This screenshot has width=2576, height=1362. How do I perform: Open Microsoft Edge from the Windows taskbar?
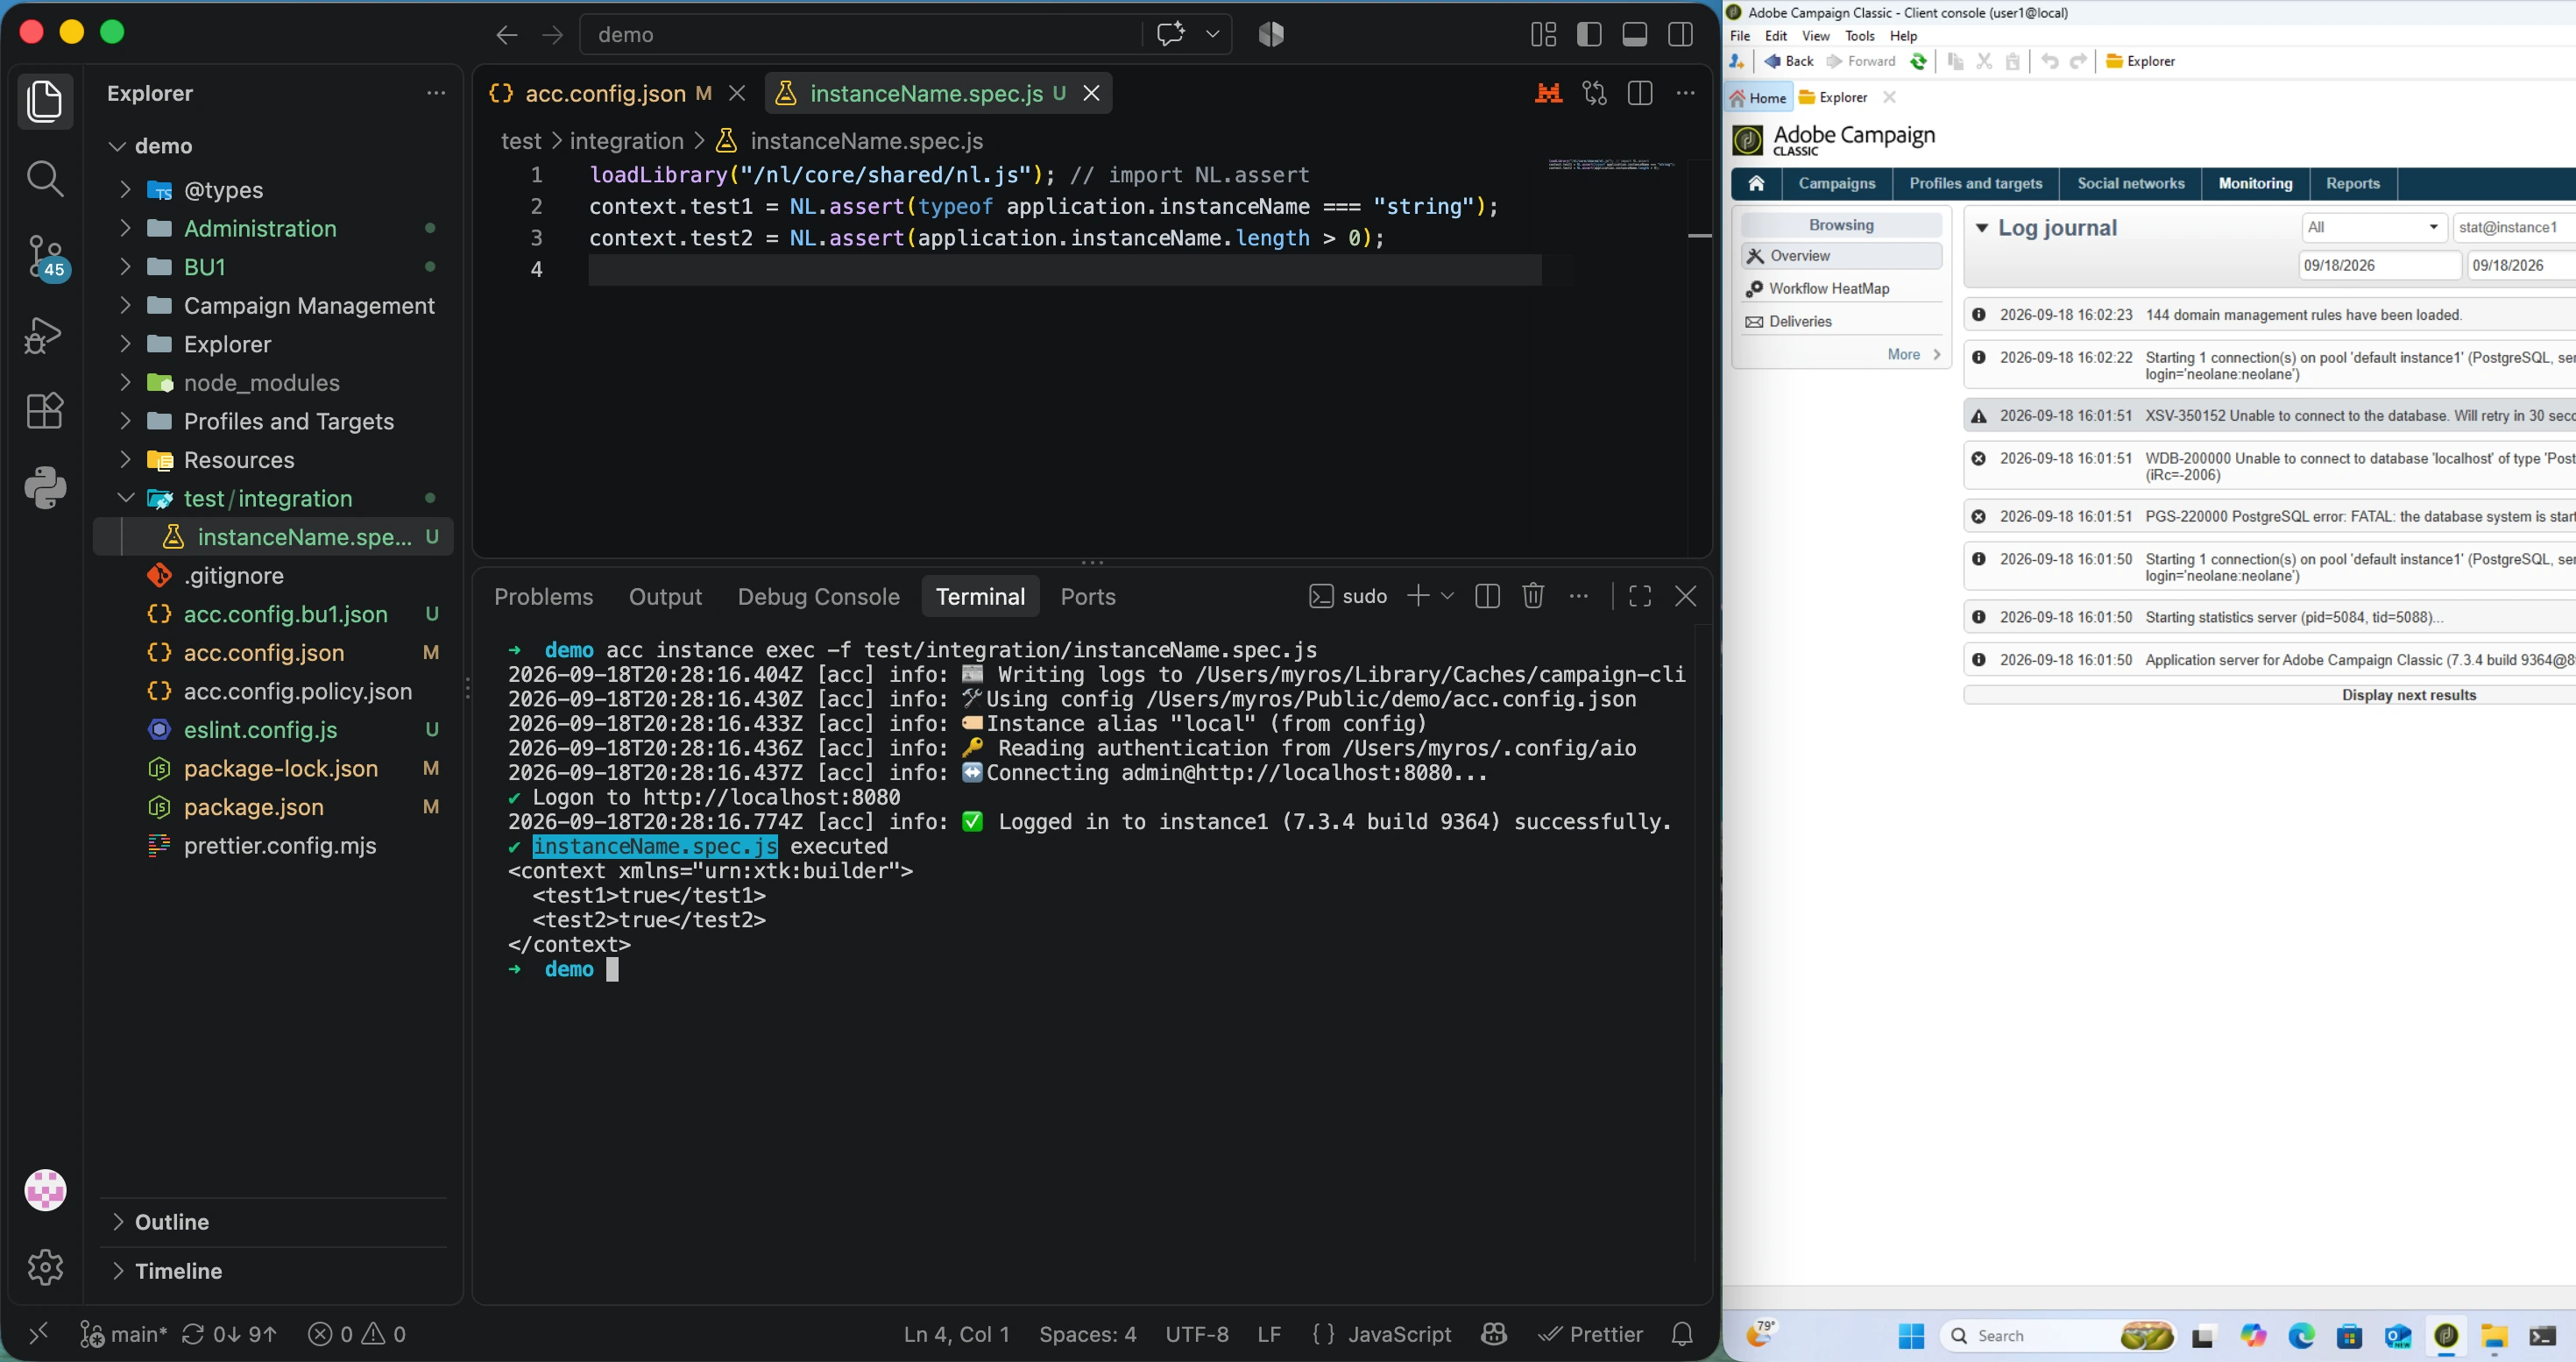[2301, 1336]
